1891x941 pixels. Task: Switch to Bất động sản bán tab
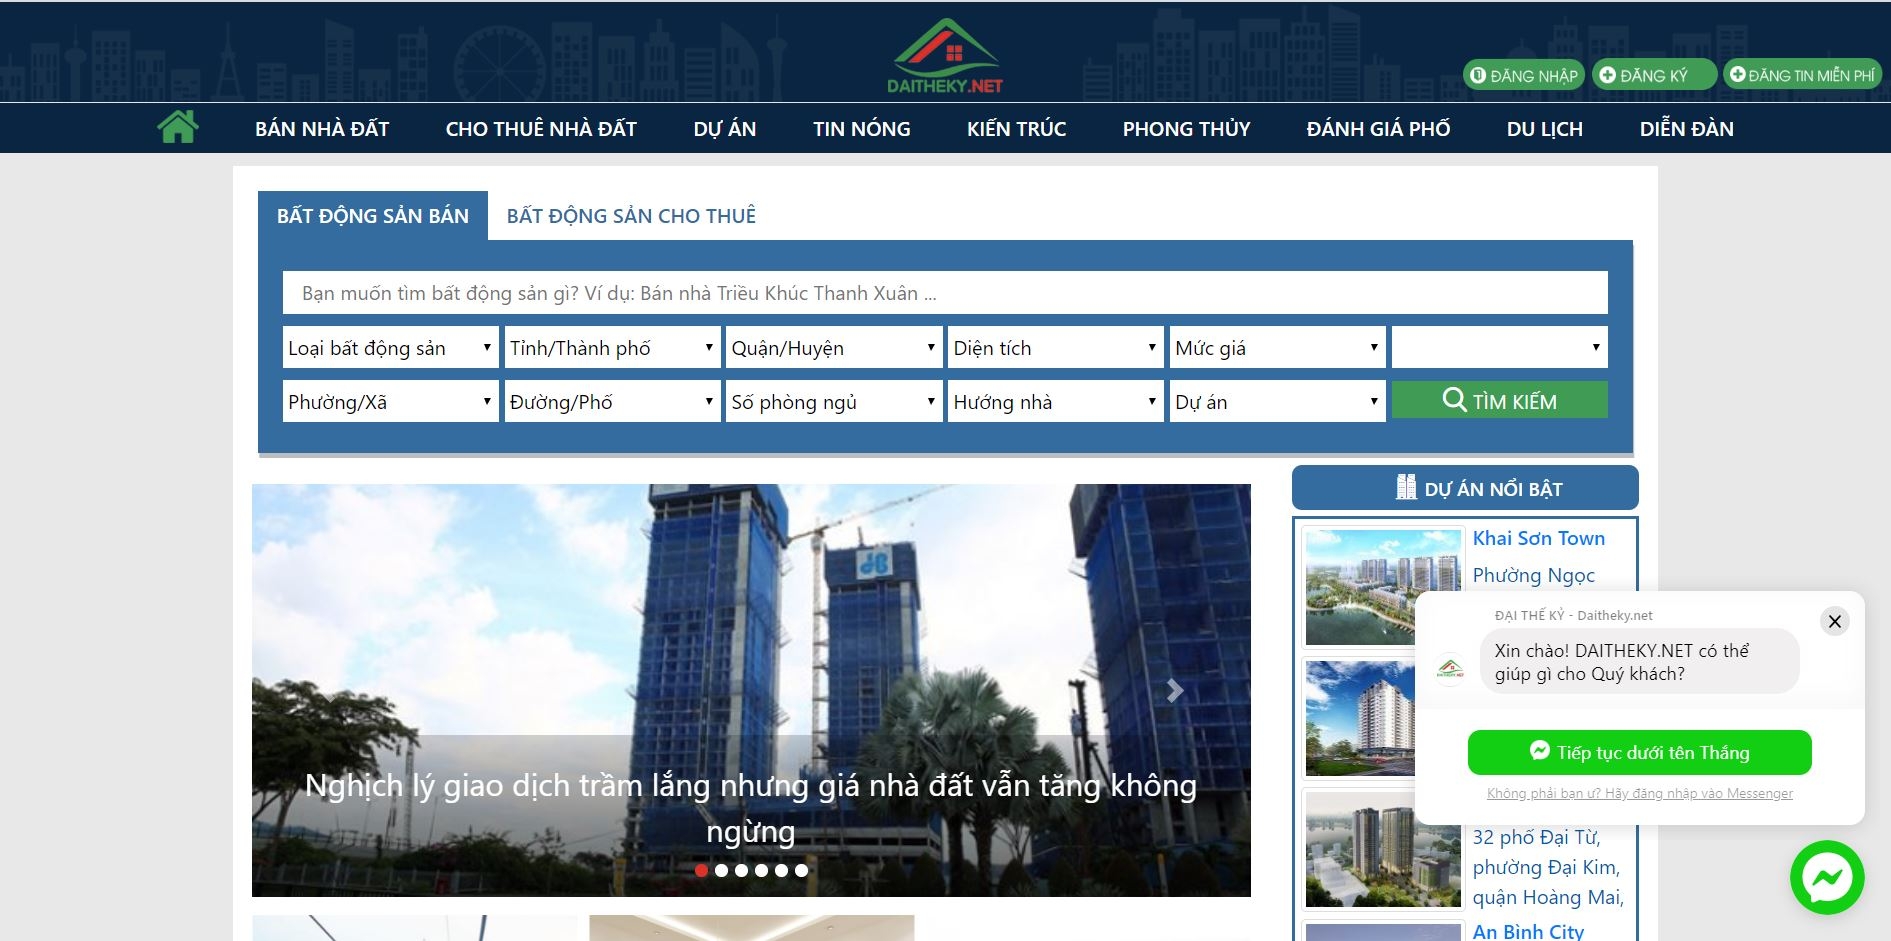[373, 215]
